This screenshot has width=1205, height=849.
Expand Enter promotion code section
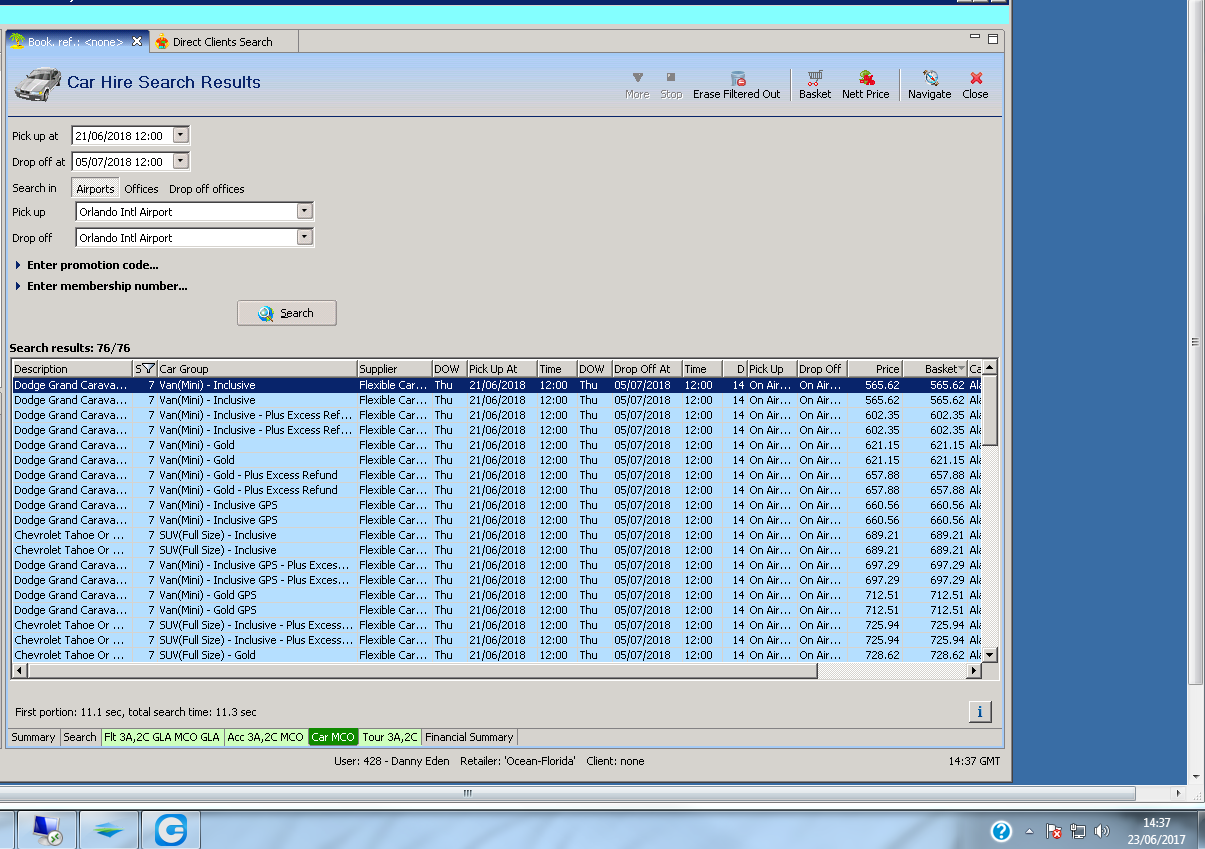[87, 265]
